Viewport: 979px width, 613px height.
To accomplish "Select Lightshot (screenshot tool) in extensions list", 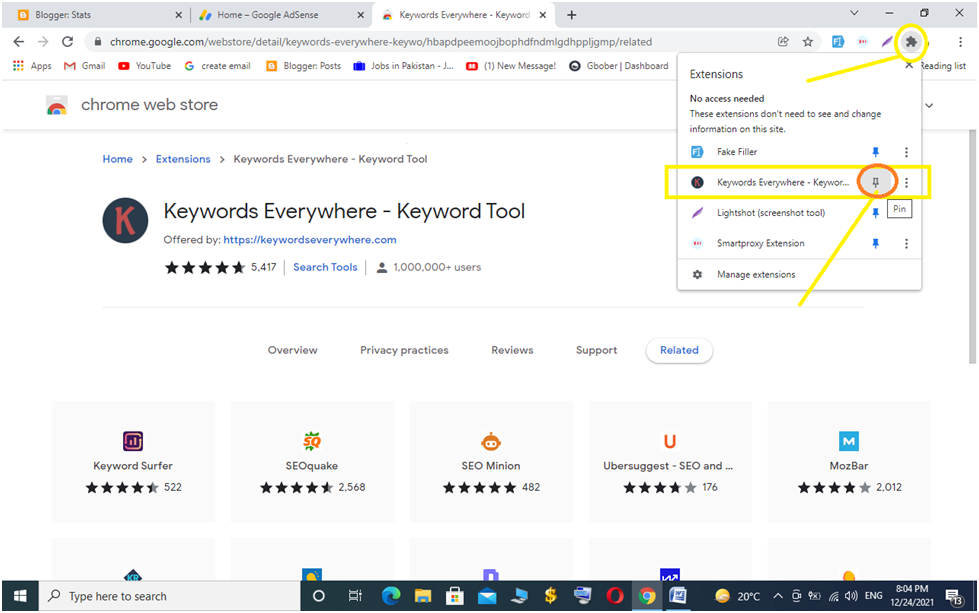I will pos(770,213).
